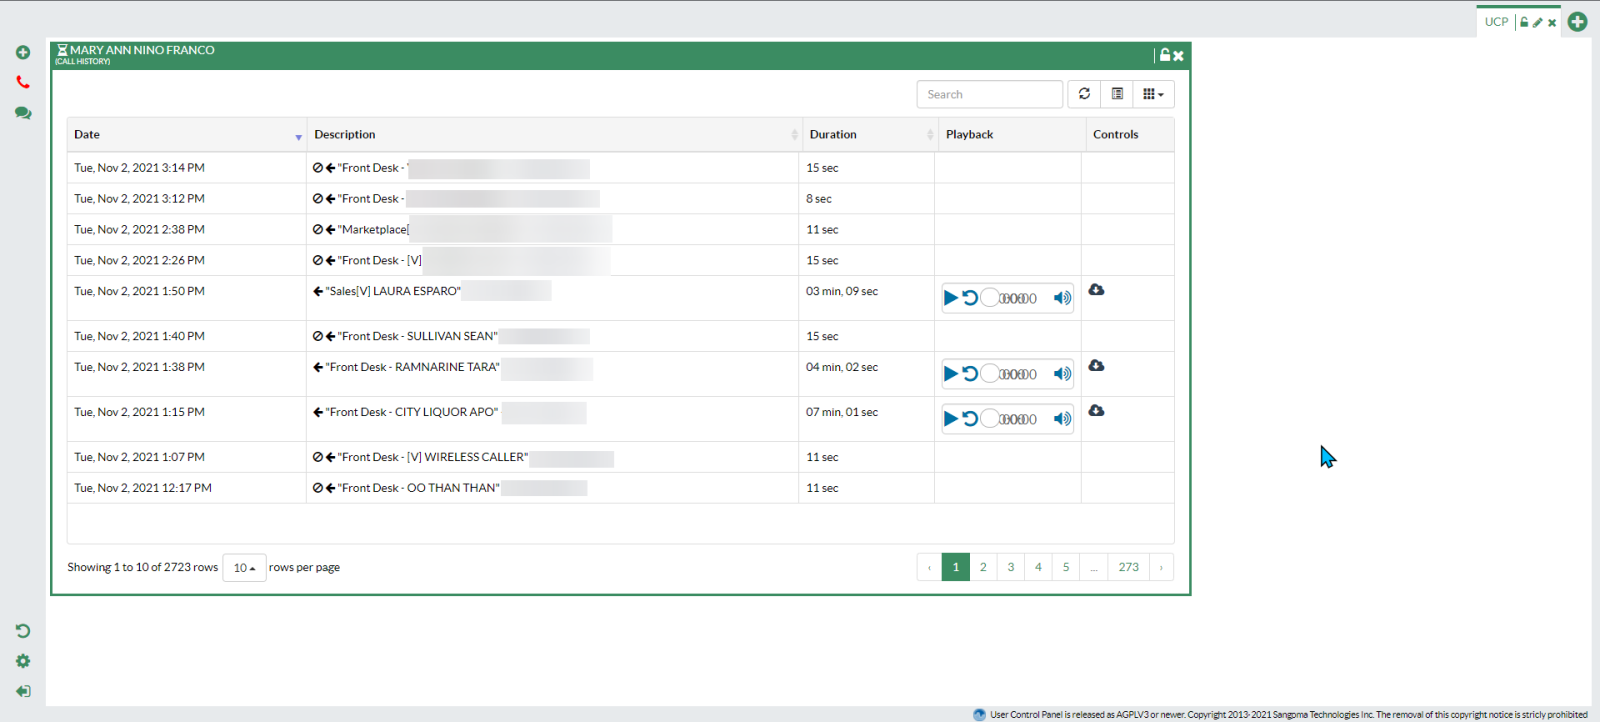Close the call history widget with its x
Image resolution: width=1600 pixels, height=722 pixels.
(x=1178, y=56)
